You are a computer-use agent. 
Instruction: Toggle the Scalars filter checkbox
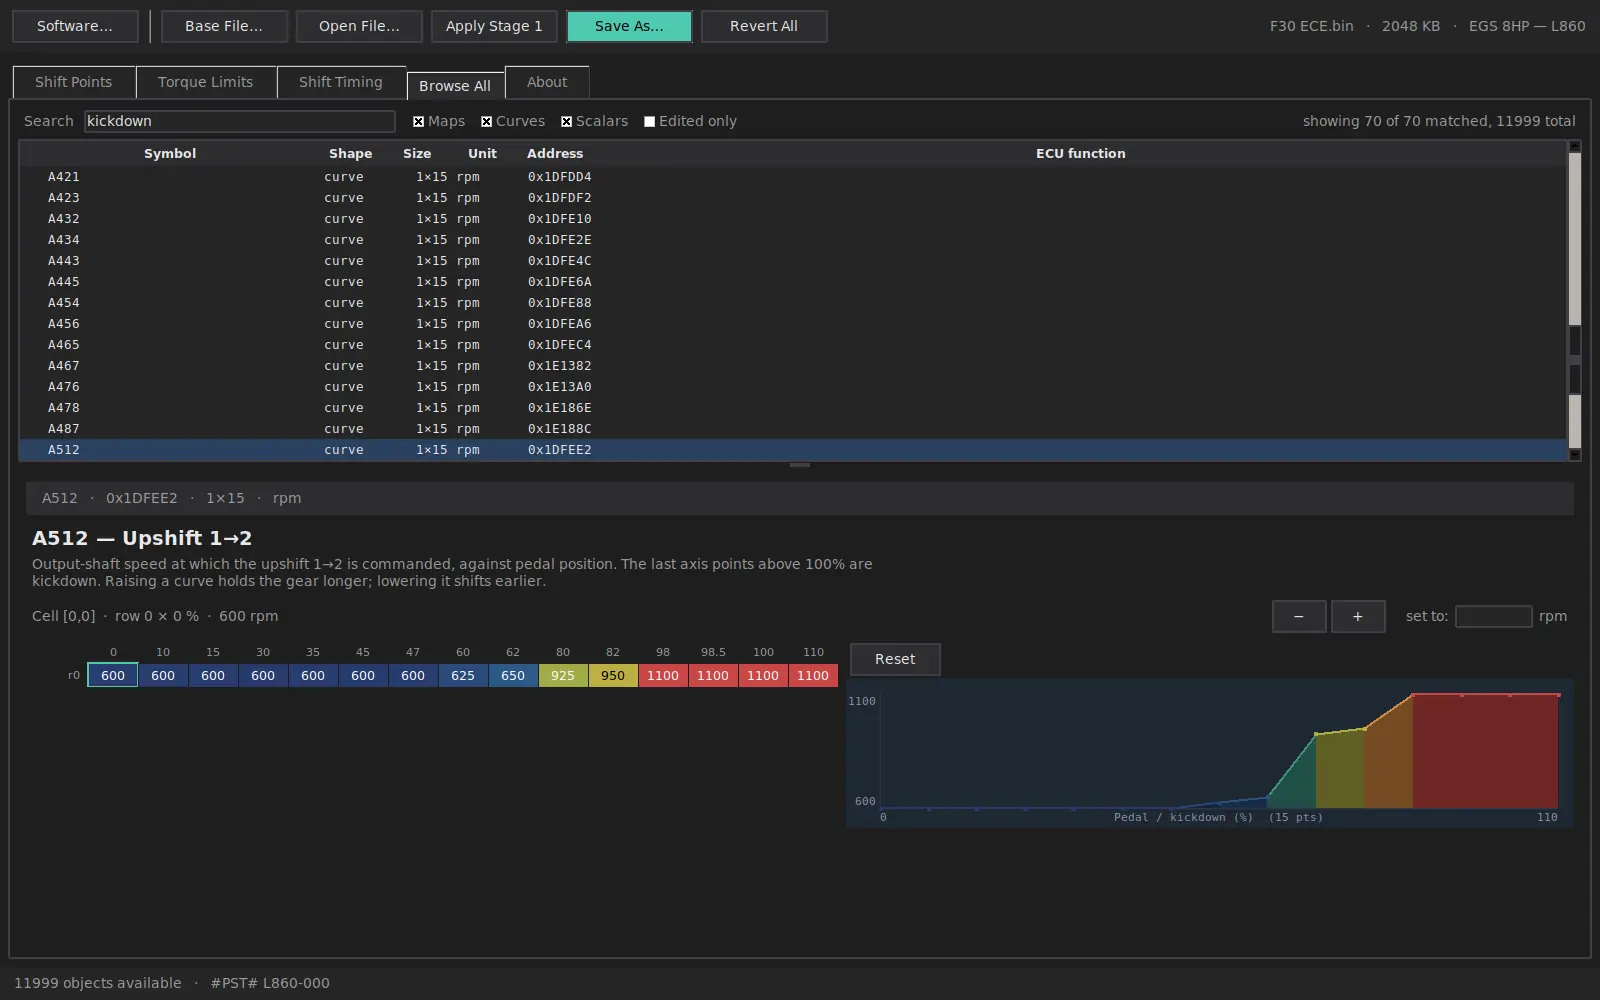click(567, 122)
